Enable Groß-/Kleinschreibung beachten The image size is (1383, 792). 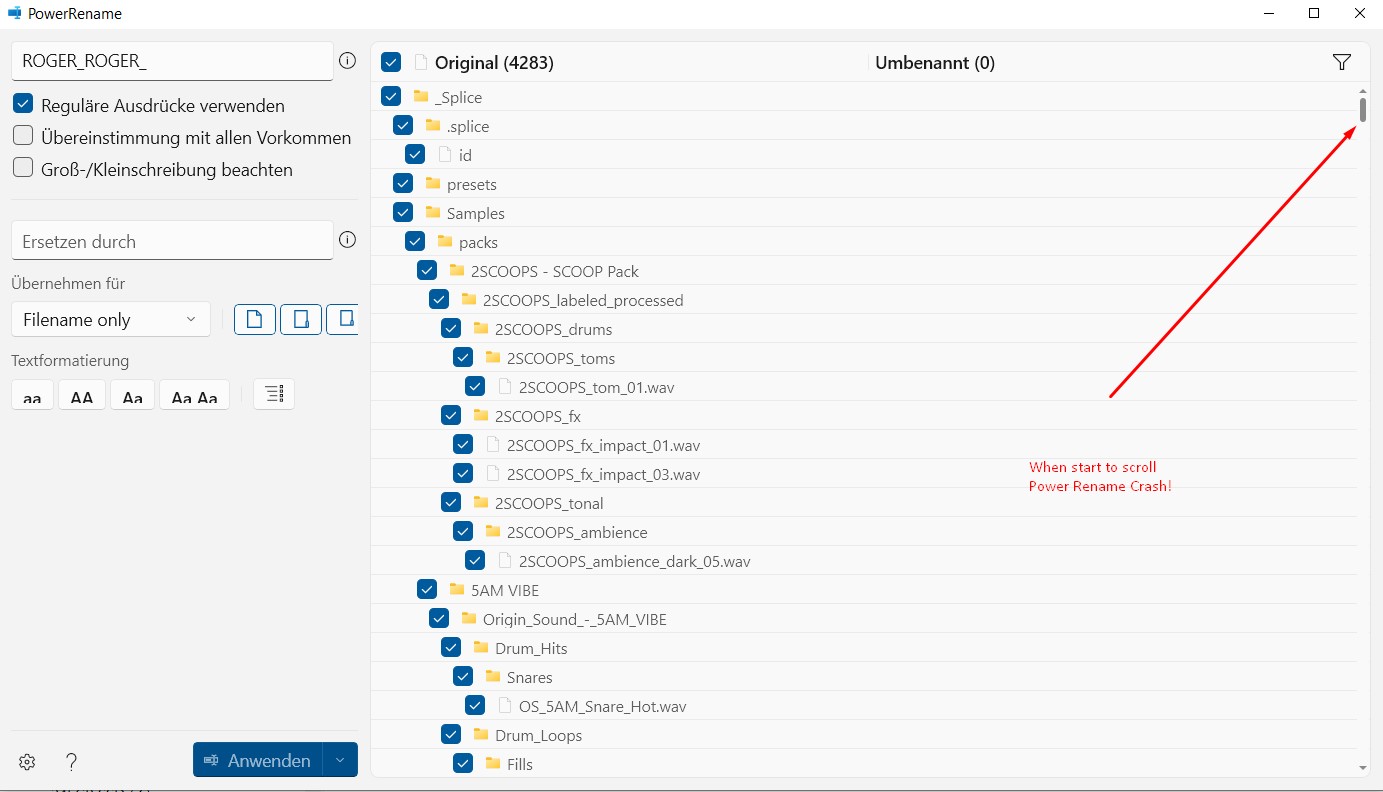coord(21,168)
